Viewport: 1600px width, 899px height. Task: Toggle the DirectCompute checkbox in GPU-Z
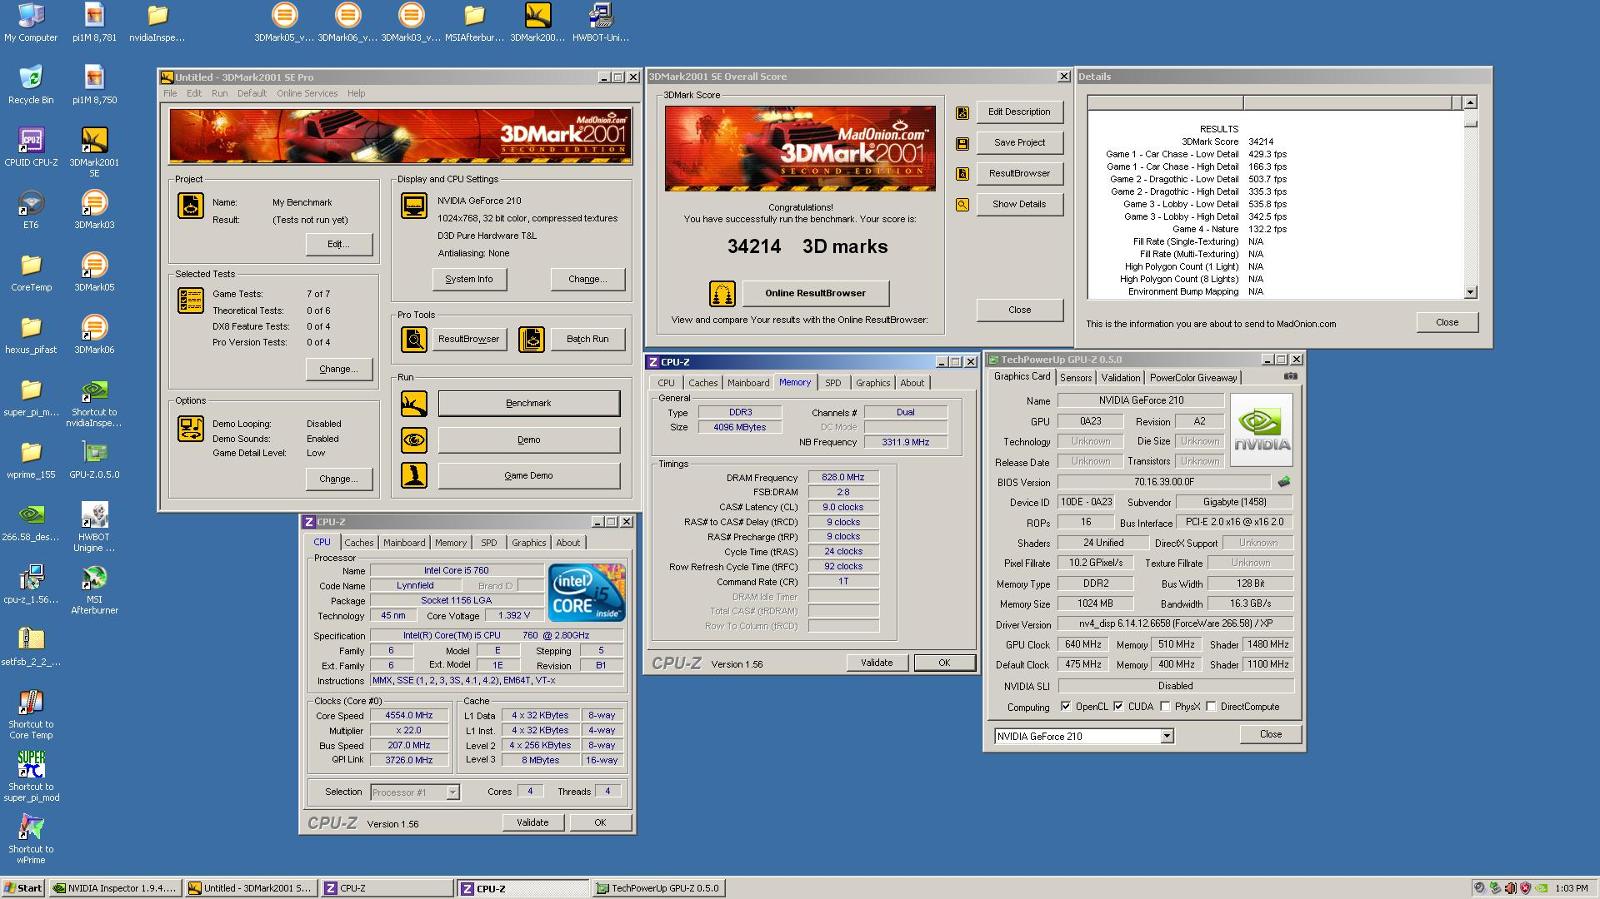[x=1211, y=706]
